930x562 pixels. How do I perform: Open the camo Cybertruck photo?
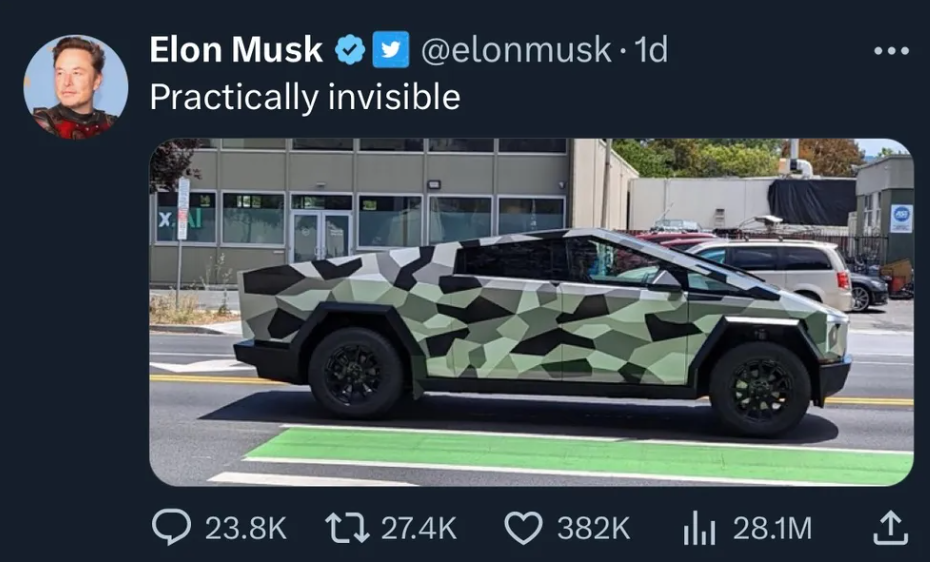531,312
